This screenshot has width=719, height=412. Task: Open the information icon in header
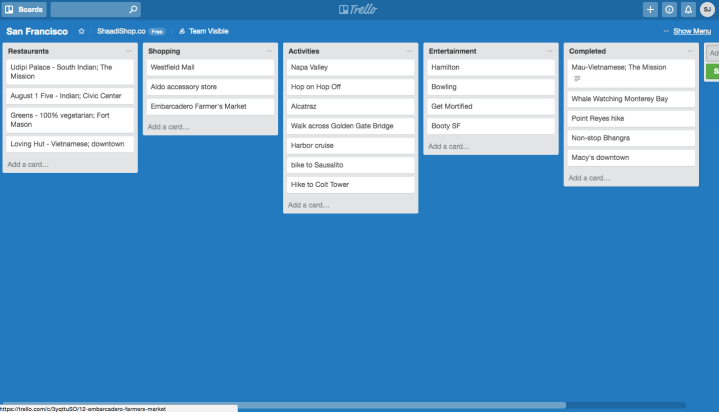point(669,10)
